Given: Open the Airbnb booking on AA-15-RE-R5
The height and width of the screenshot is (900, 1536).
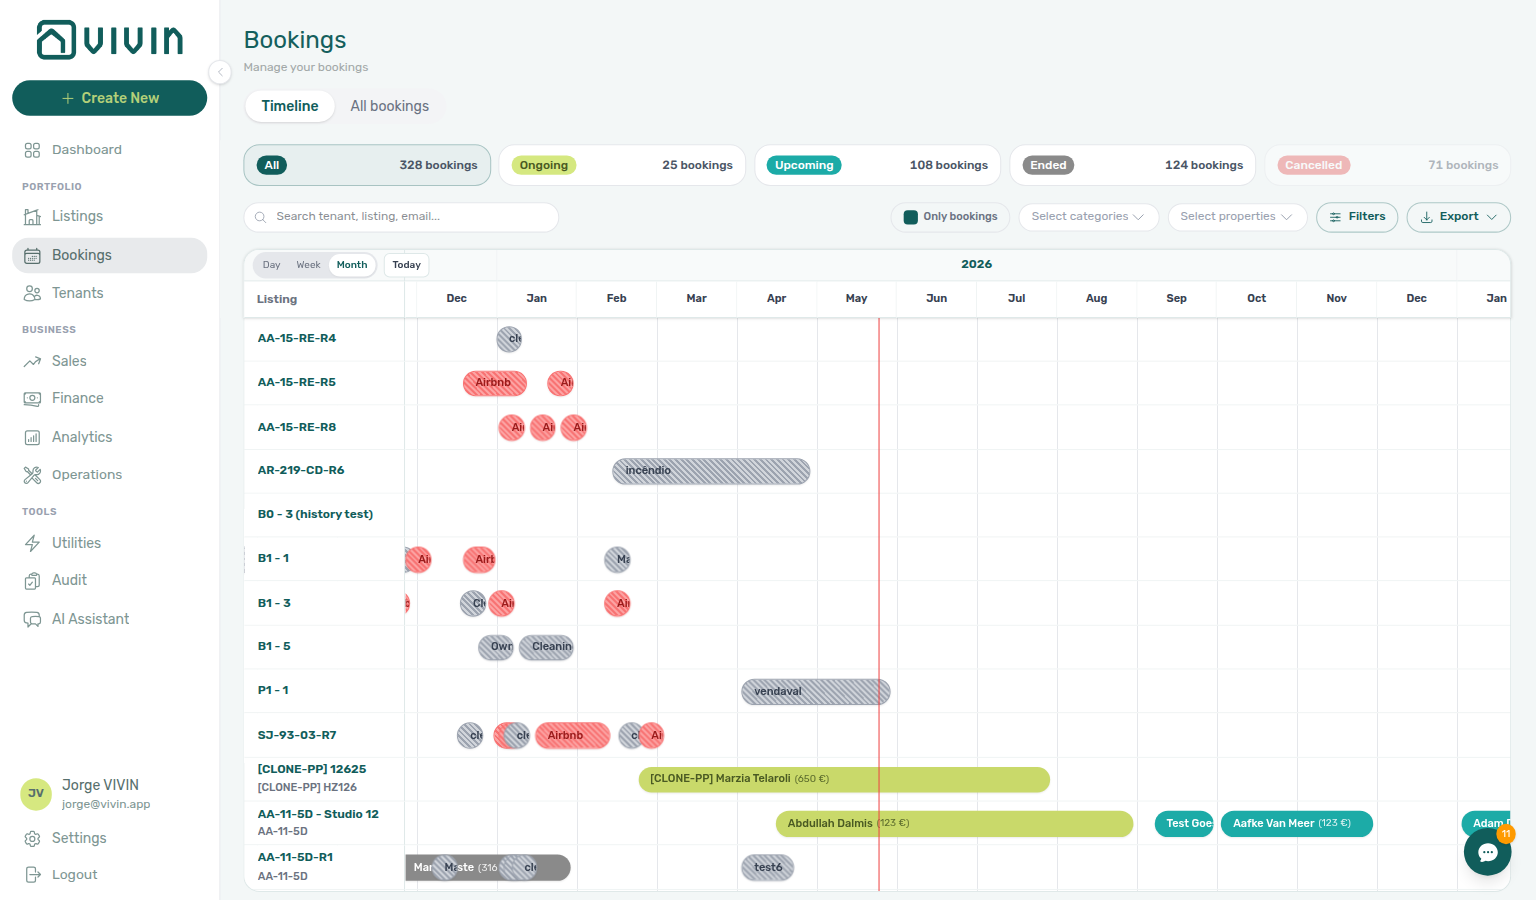Looking at the screenshot, I should tap(494, 383).
